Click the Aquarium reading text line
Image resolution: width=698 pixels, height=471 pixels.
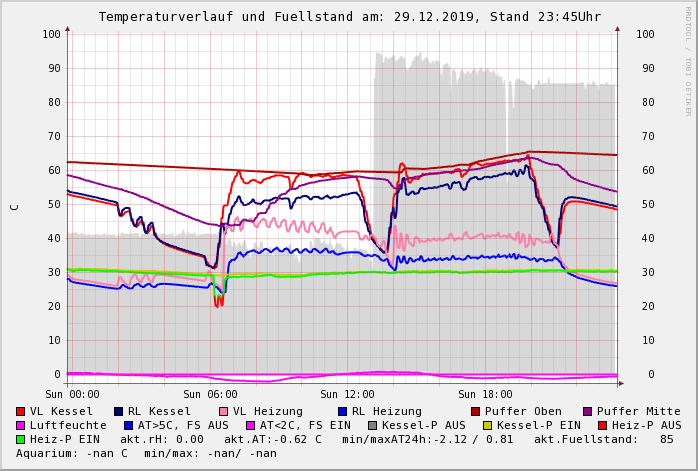coord(146,453)
